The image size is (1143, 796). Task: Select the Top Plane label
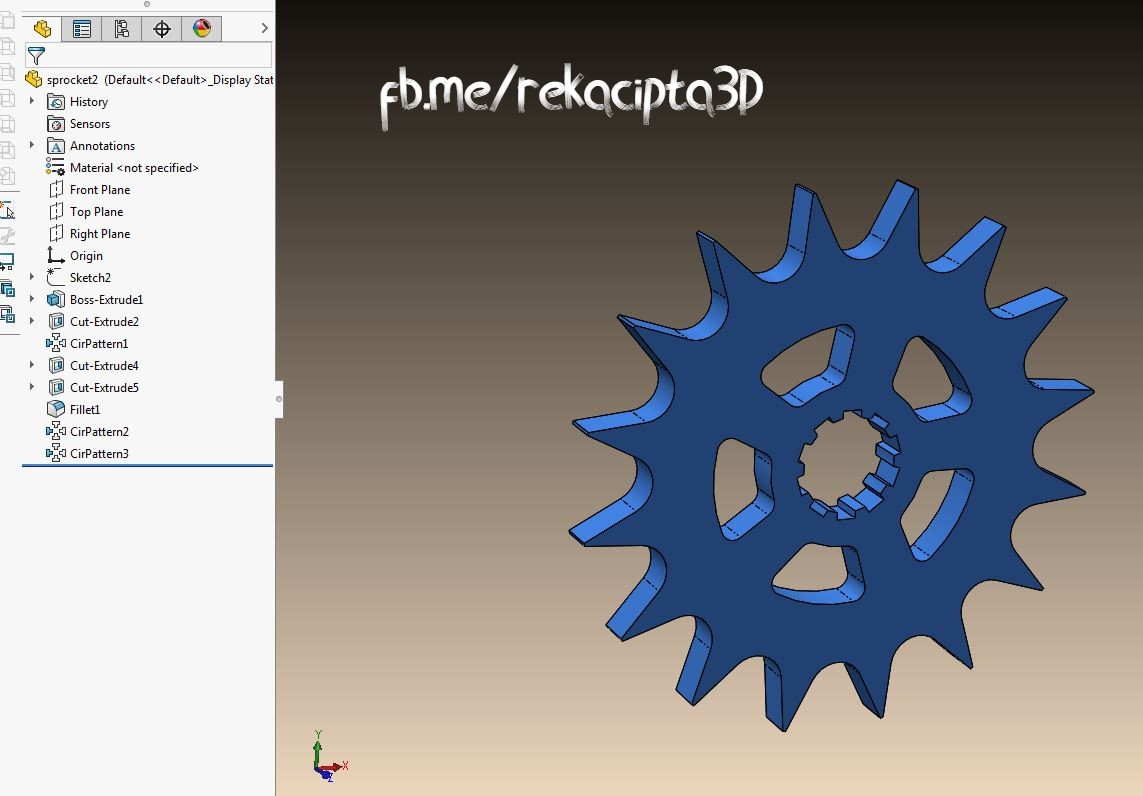[96, 211]
